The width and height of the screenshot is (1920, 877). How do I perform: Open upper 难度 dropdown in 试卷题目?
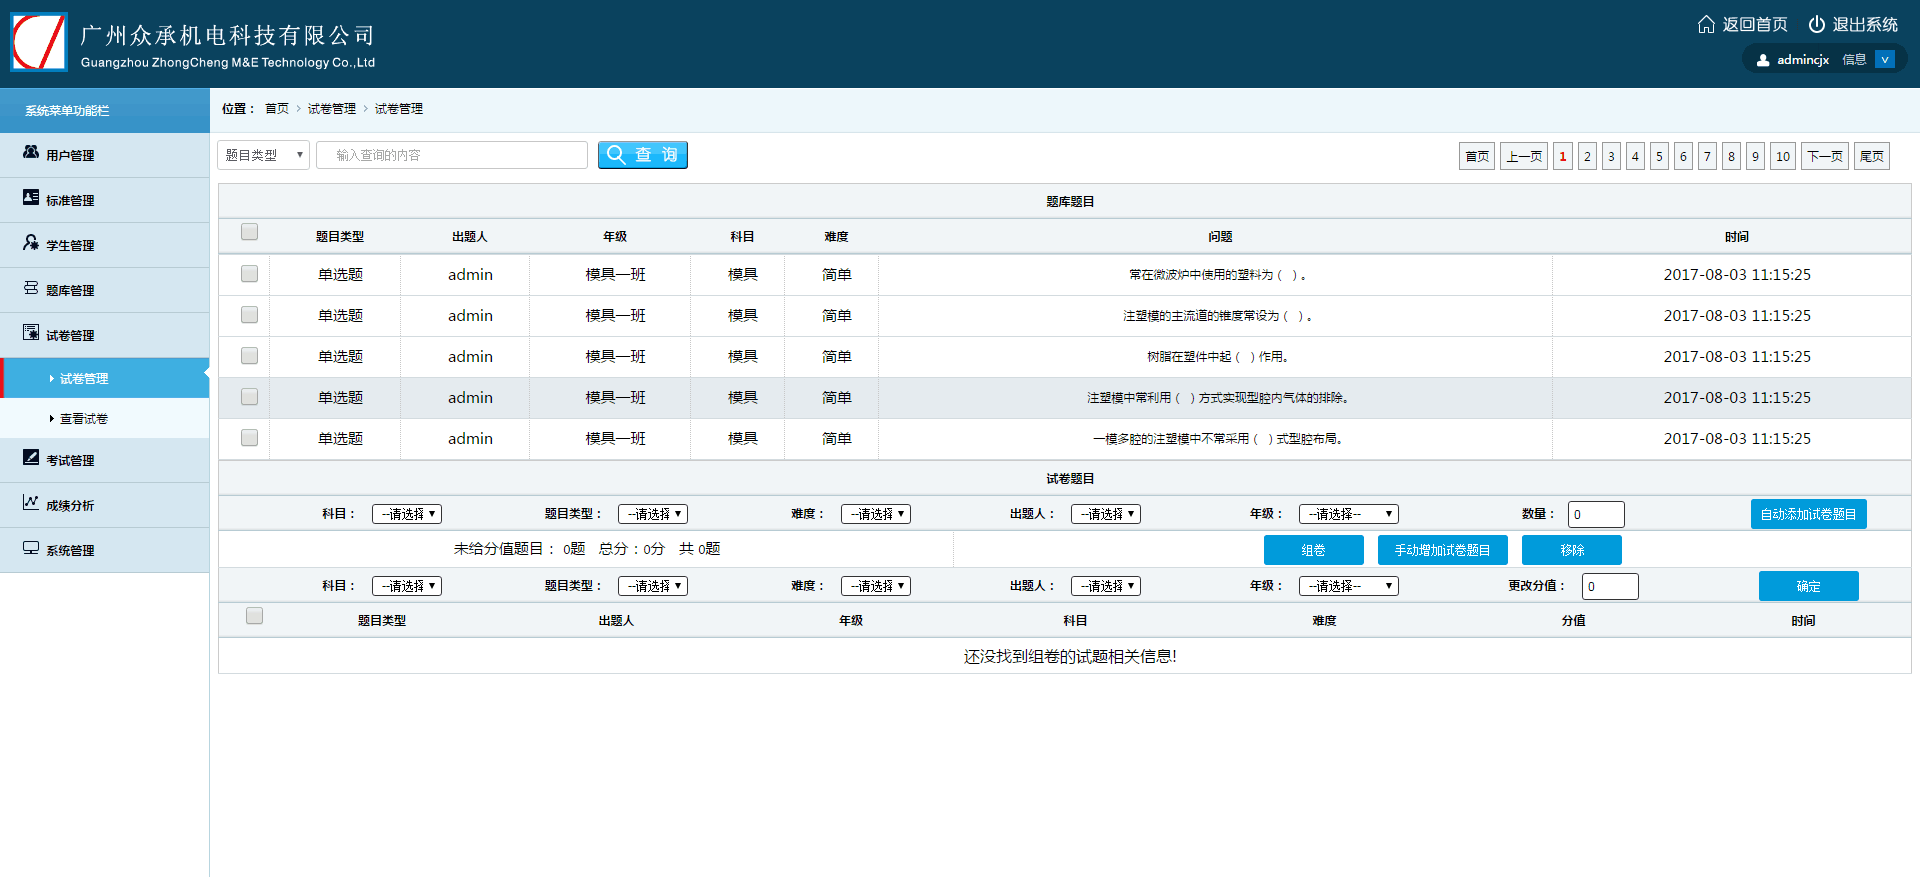click(x=876, y=514)
